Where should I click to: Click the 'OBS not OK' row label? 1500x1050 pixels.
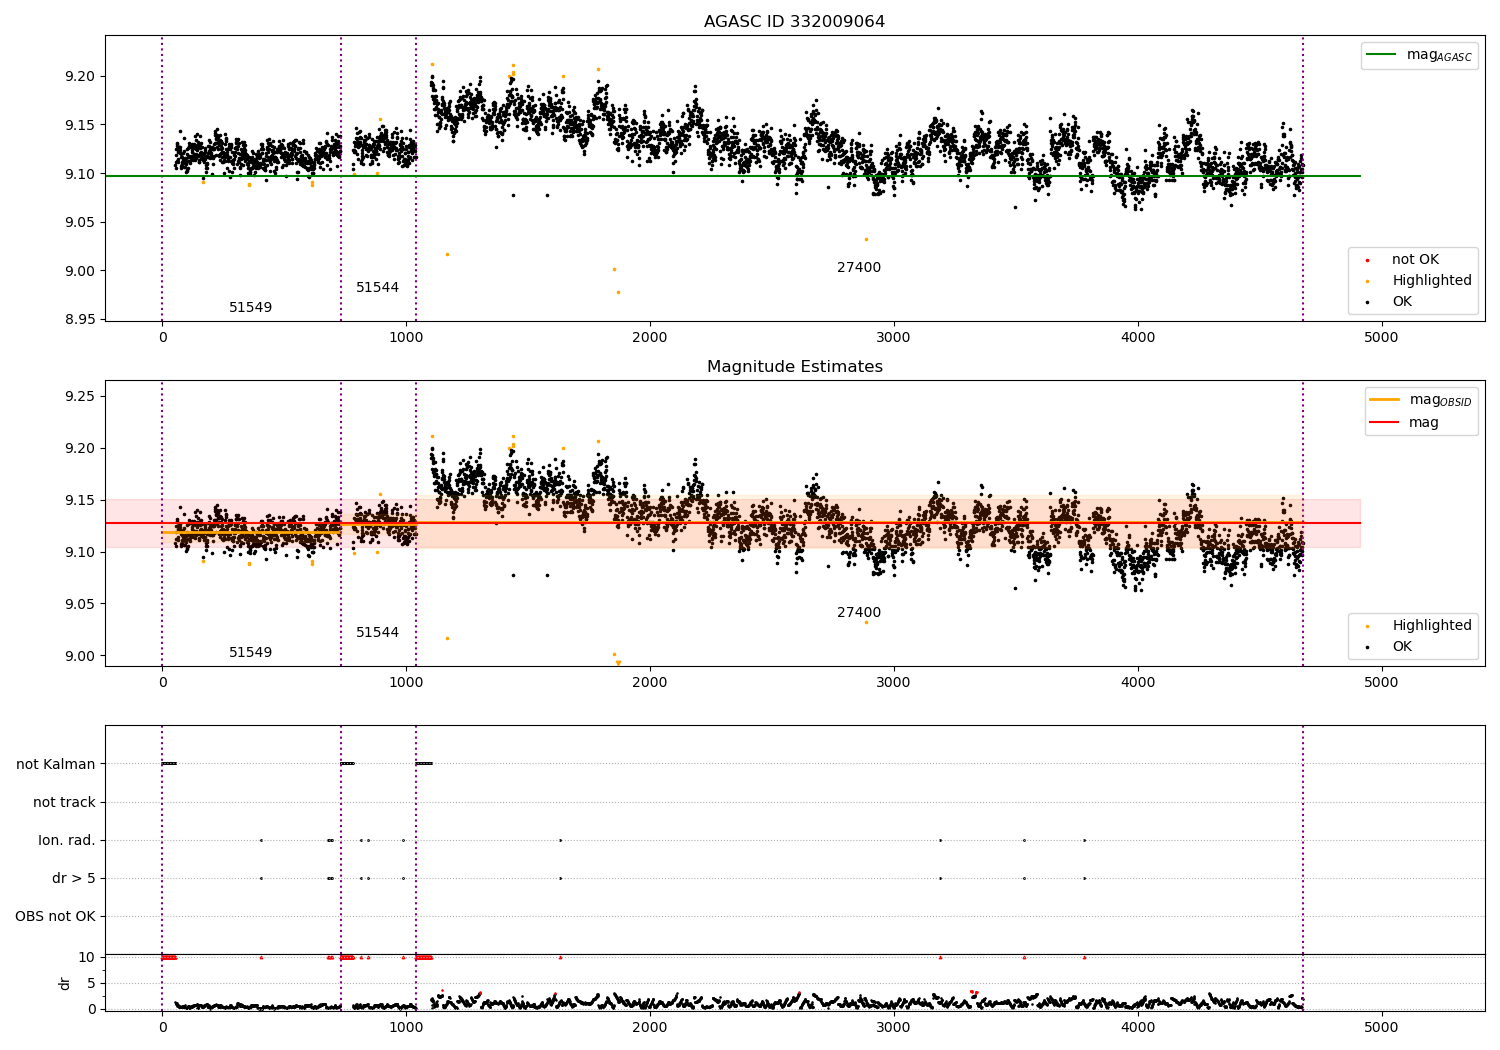(x=55, y=916)
